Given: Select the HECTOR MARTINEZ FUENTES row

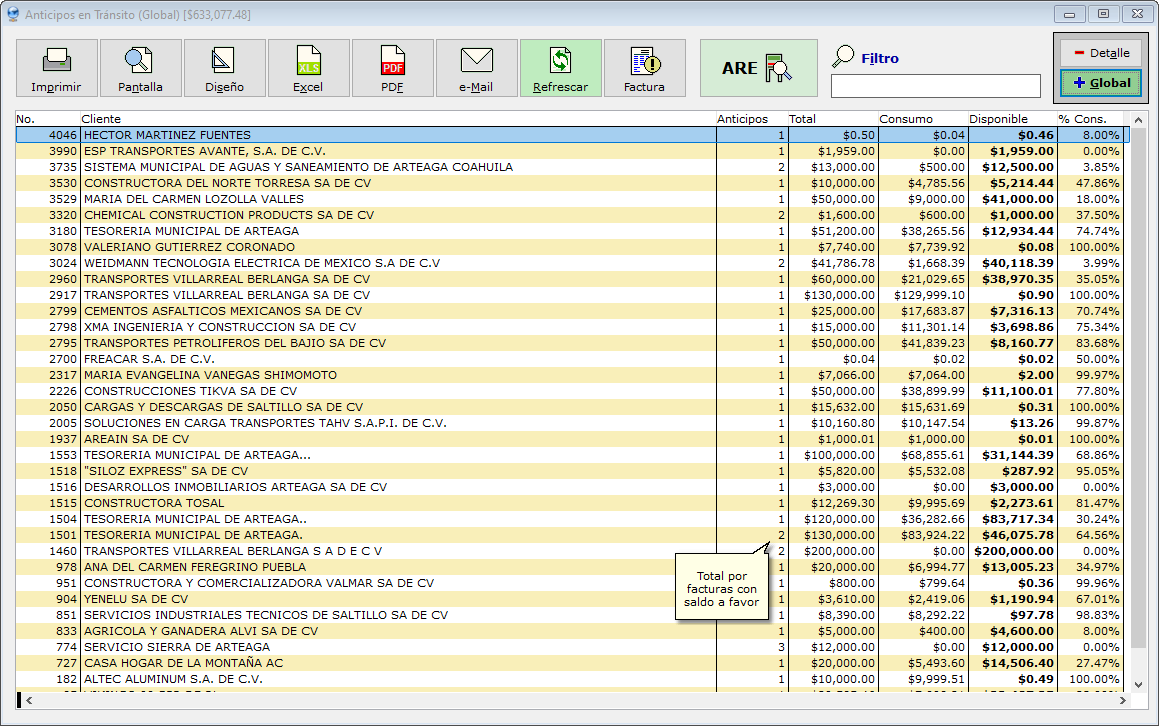Looking at the screenshot, I should (167, 135).
